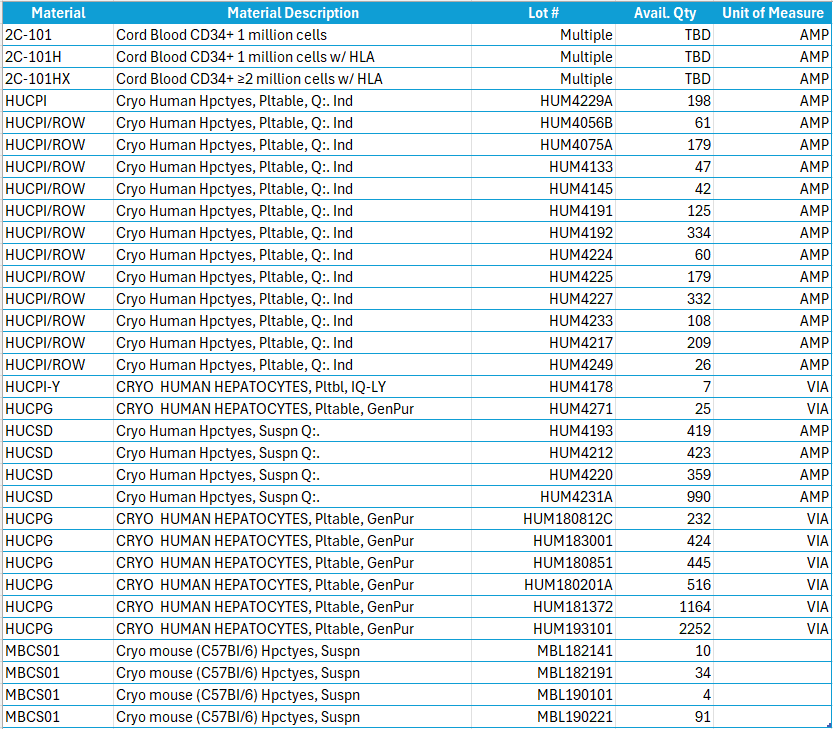Select quantity value 334
The image size is (833, 729).
point(699,233)
